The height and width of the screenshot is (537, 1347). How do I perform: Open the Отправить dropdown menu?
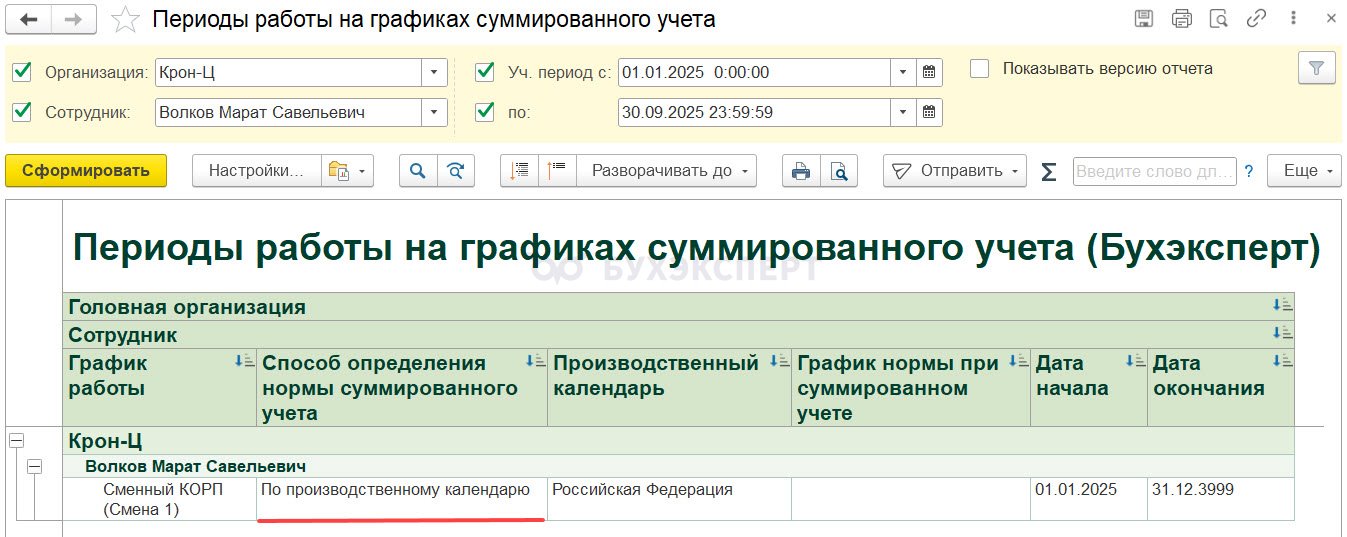point(956,171)
